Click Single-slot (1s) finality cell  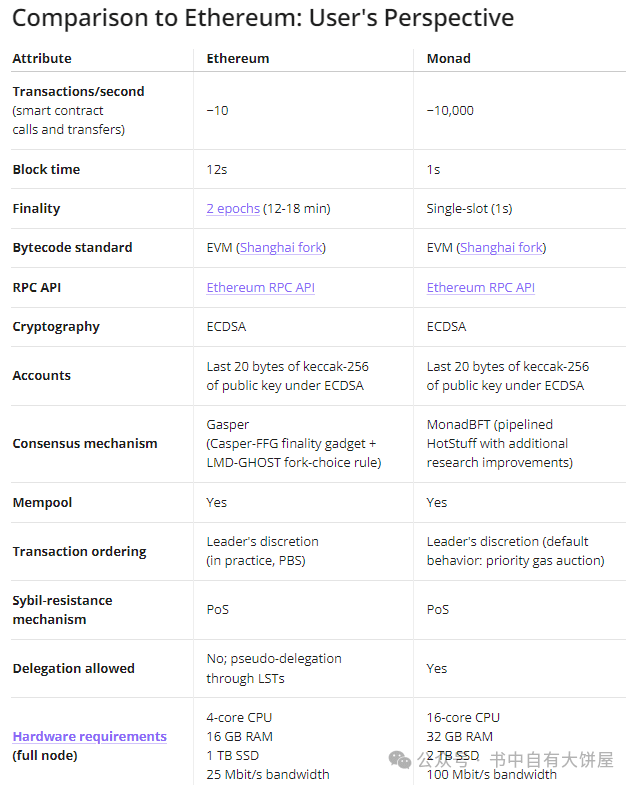470,209
